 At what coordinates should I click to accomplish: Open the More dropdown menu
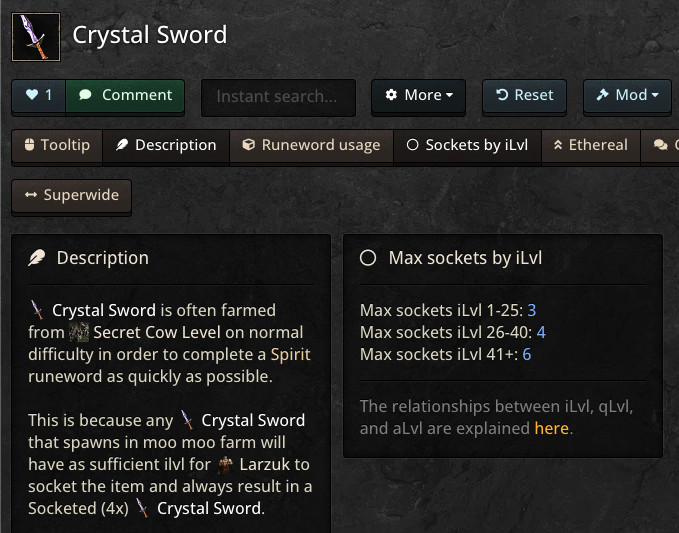coord(419,95)
